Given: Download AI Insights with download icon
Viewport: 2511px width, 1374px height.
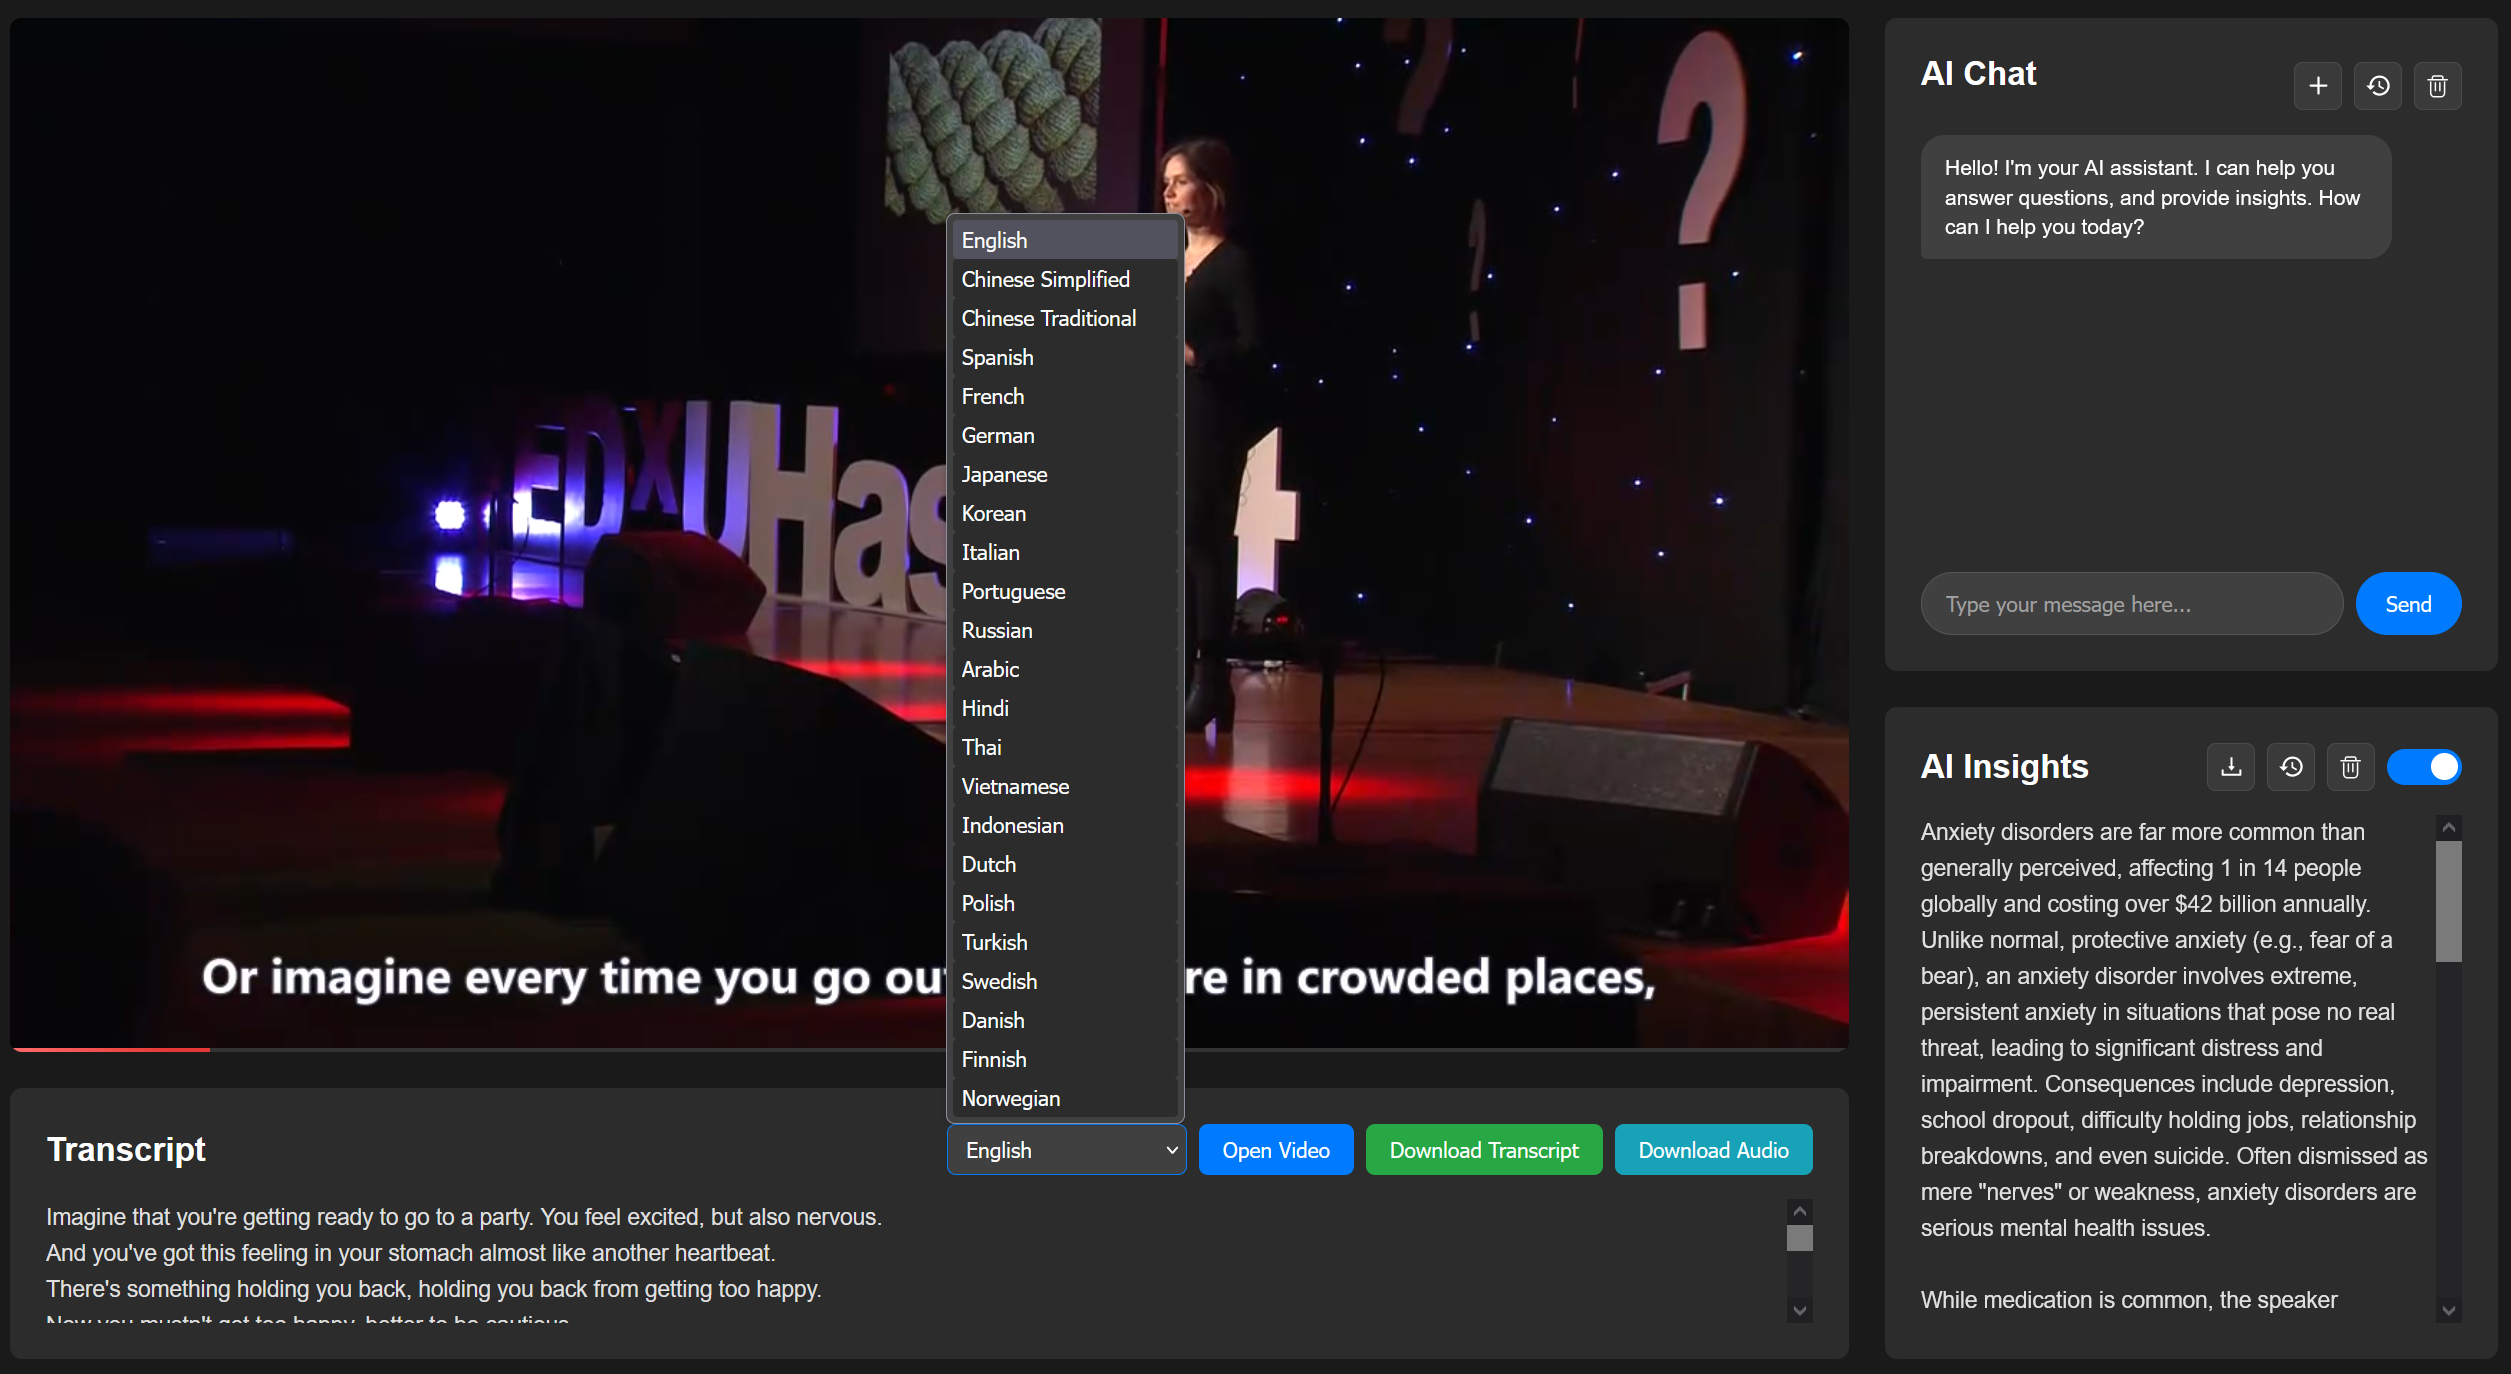Looking at the screenshot, I should pyautogui.click(x=2230, y=767).
